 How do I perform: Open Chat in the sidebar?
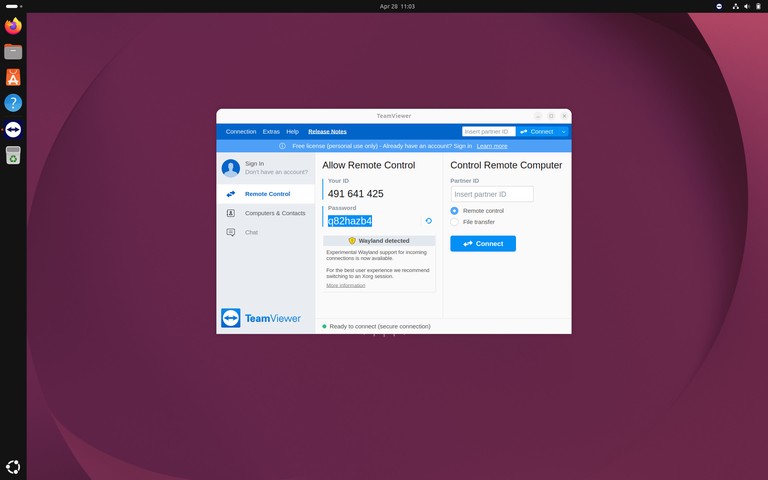click(265, 232)
